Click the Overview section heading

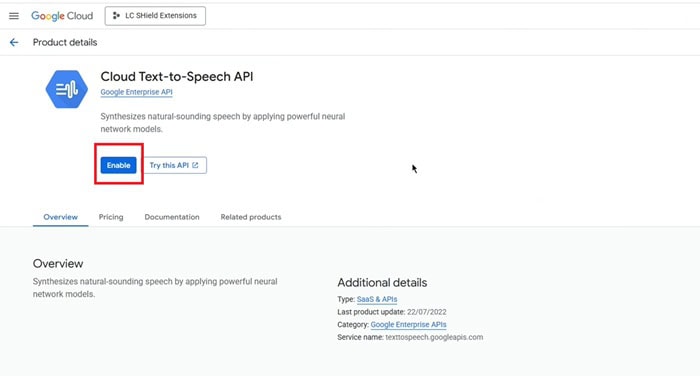click(58, 263)
